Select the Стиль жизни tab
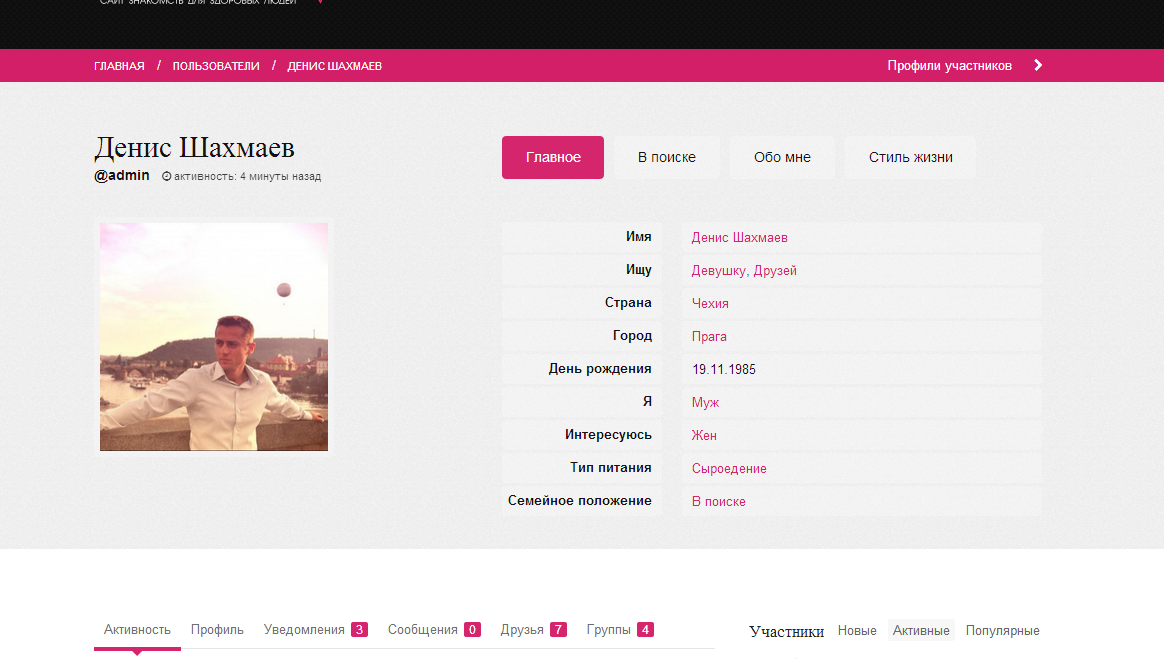 pyautogui.click(x=910, y=158)
